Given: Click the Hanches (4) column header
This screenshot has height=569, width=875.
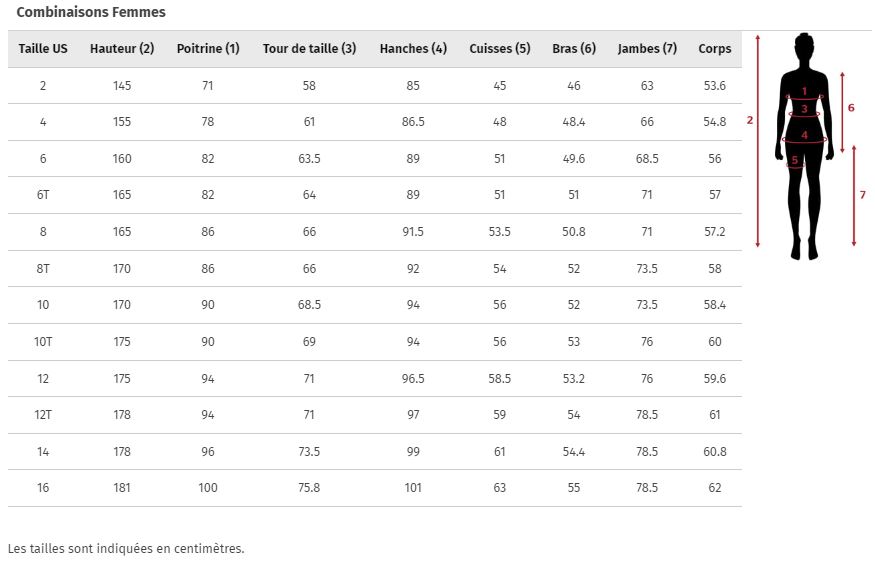Looking at the screenshot, I should [x=413, y=49].
